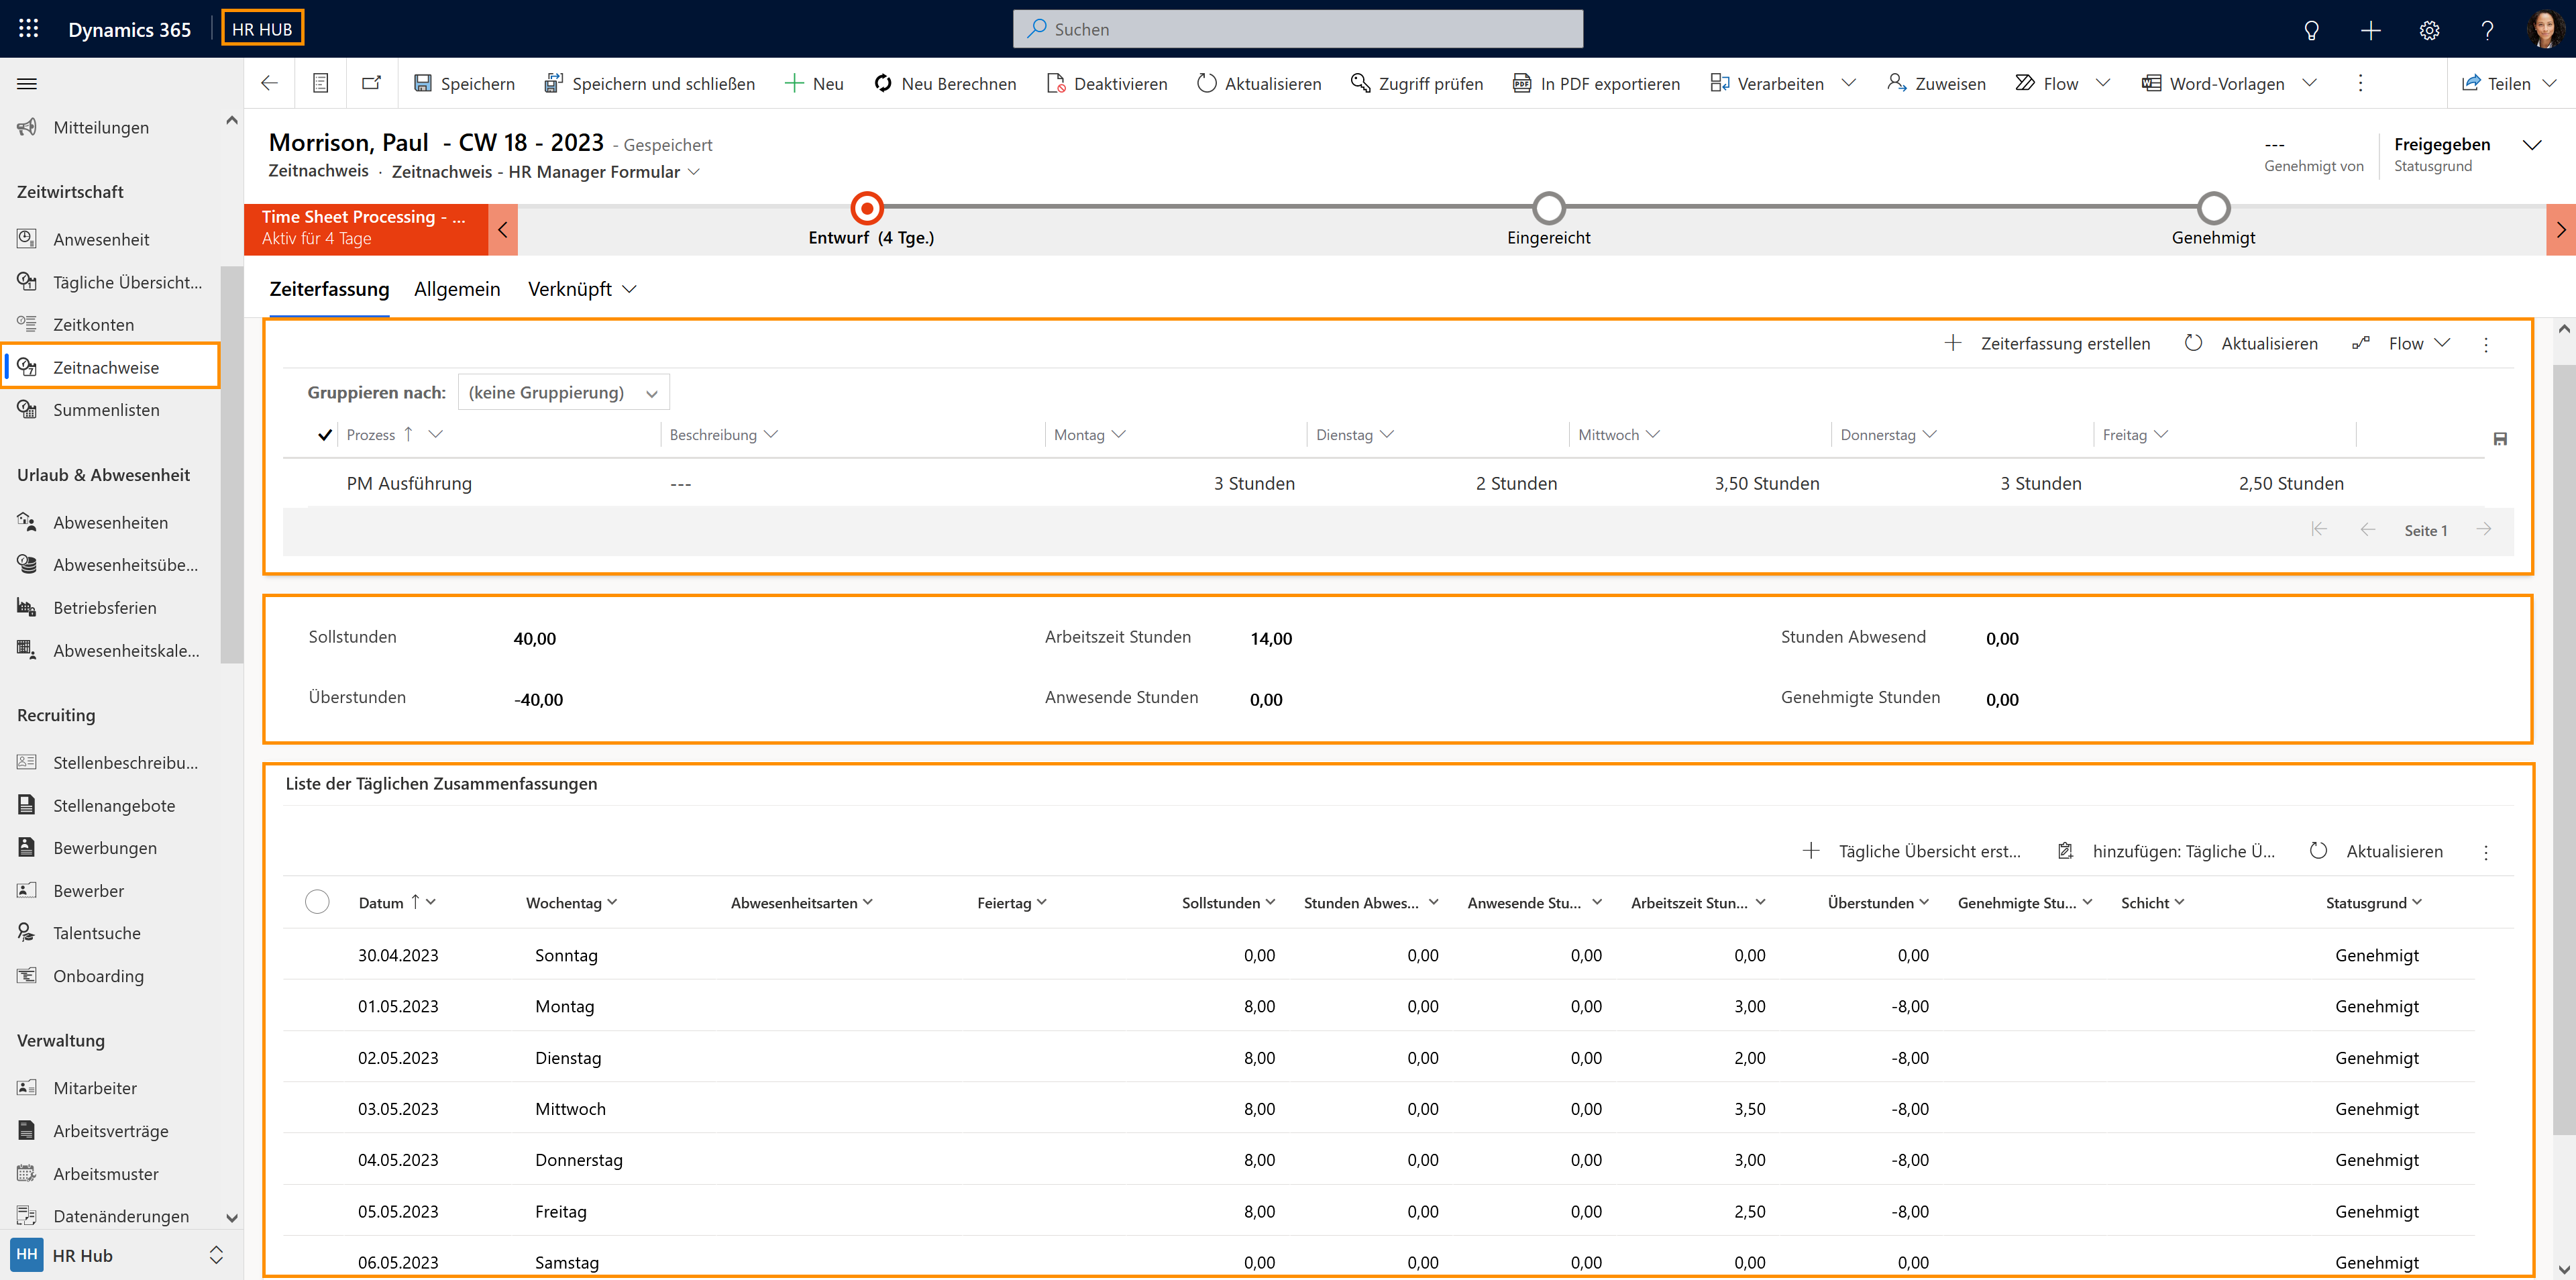Click the lightbulb assistant icon

pos(2311,30)
